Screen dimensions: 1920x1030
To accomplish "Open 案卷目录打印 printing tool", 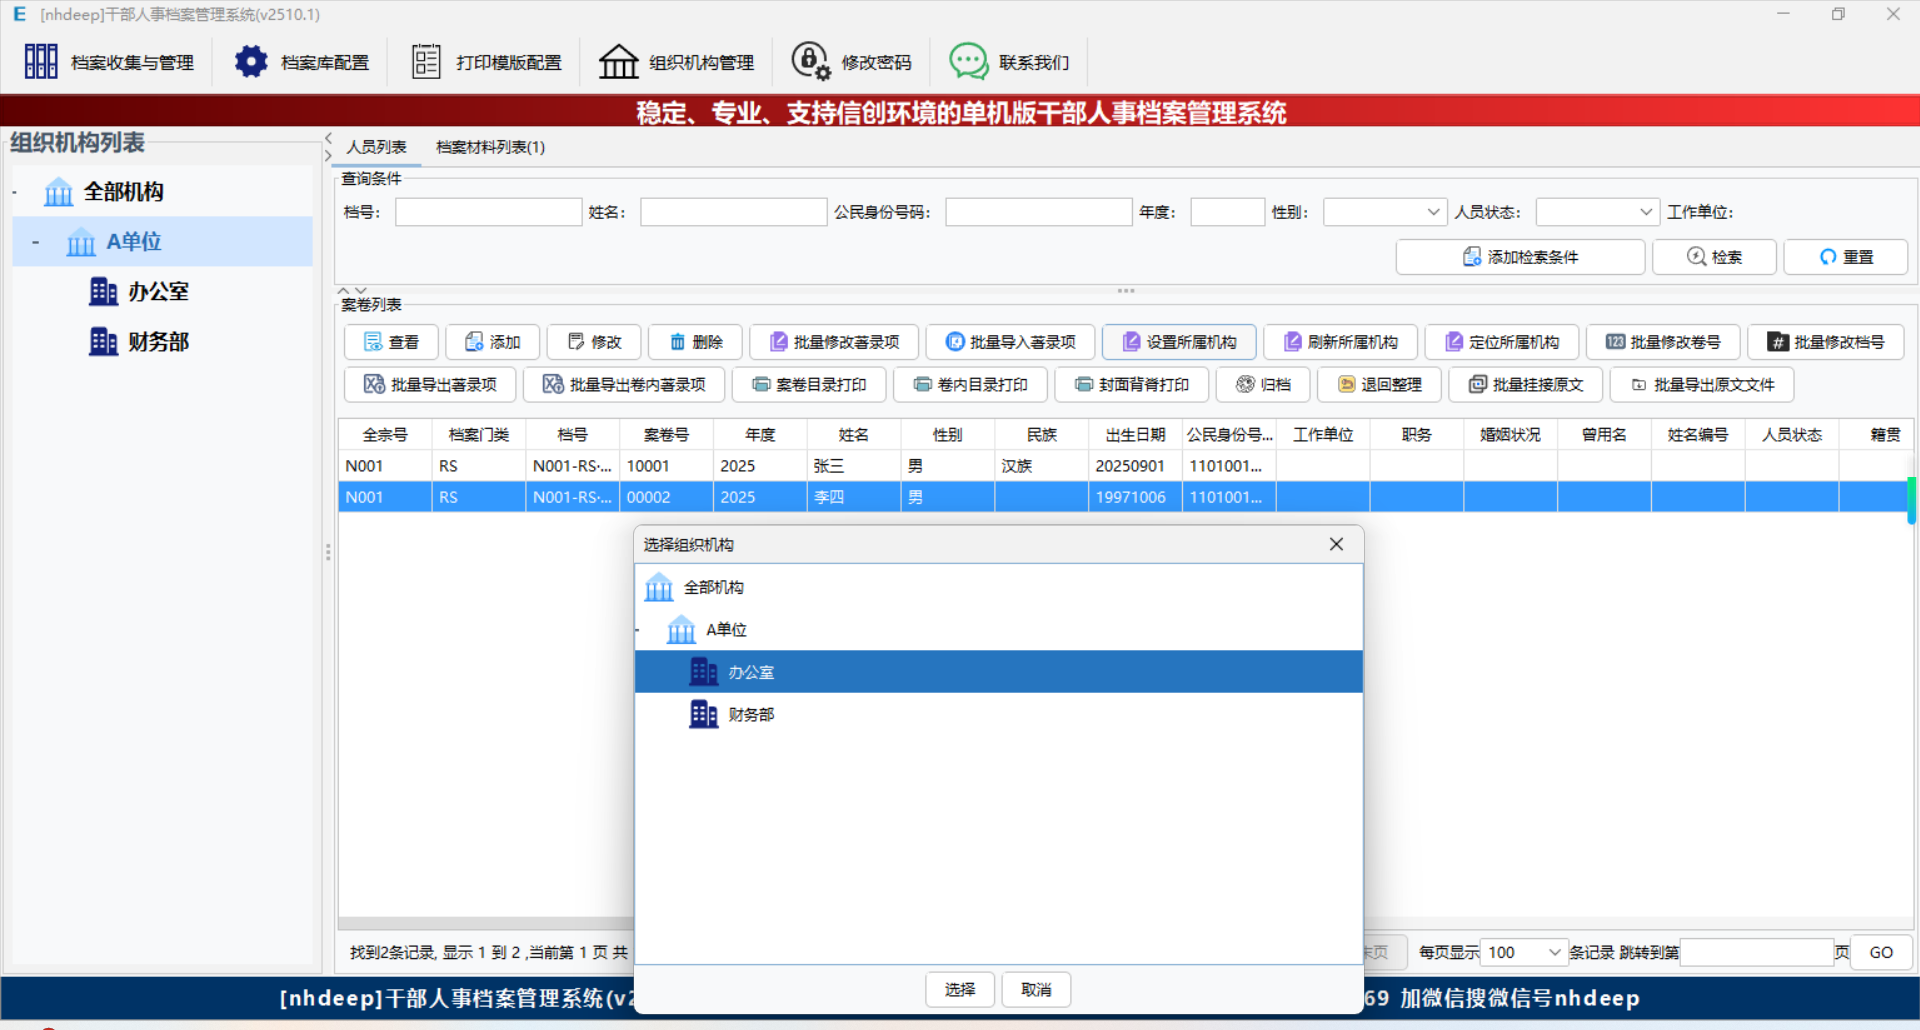I will pyautogui.click(x=808, y=384).
